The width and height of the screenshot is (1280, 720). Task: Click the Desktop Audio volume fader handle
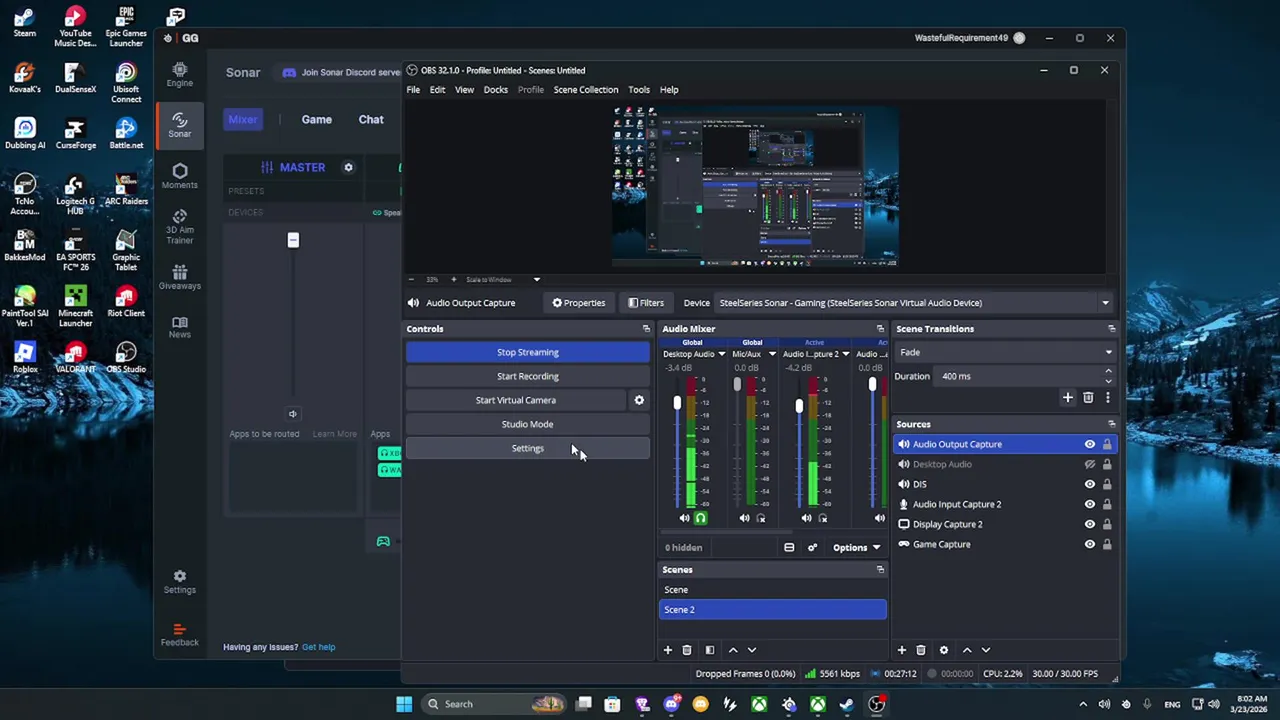click(677, 403)
